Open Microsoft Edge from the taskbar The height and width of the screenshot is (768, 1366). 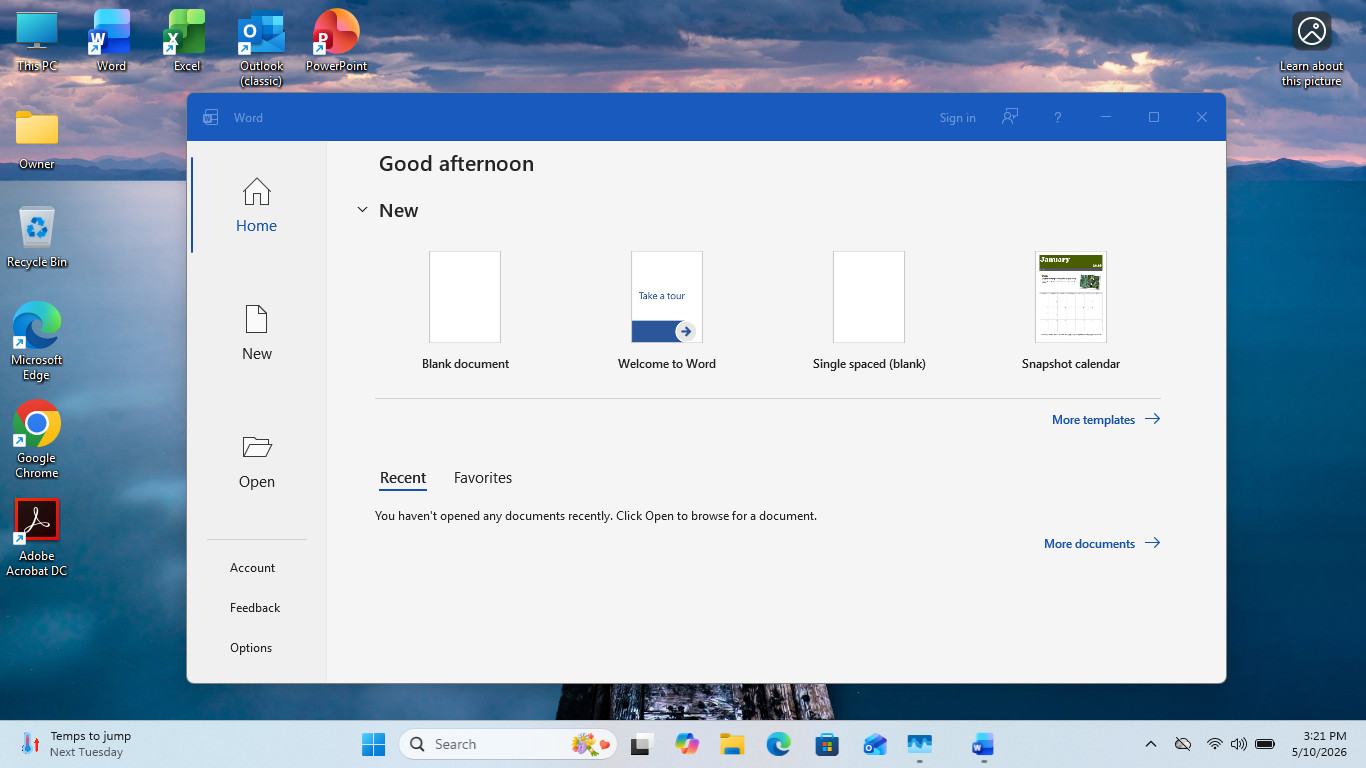pyautogui.click(x=779, y=744)
